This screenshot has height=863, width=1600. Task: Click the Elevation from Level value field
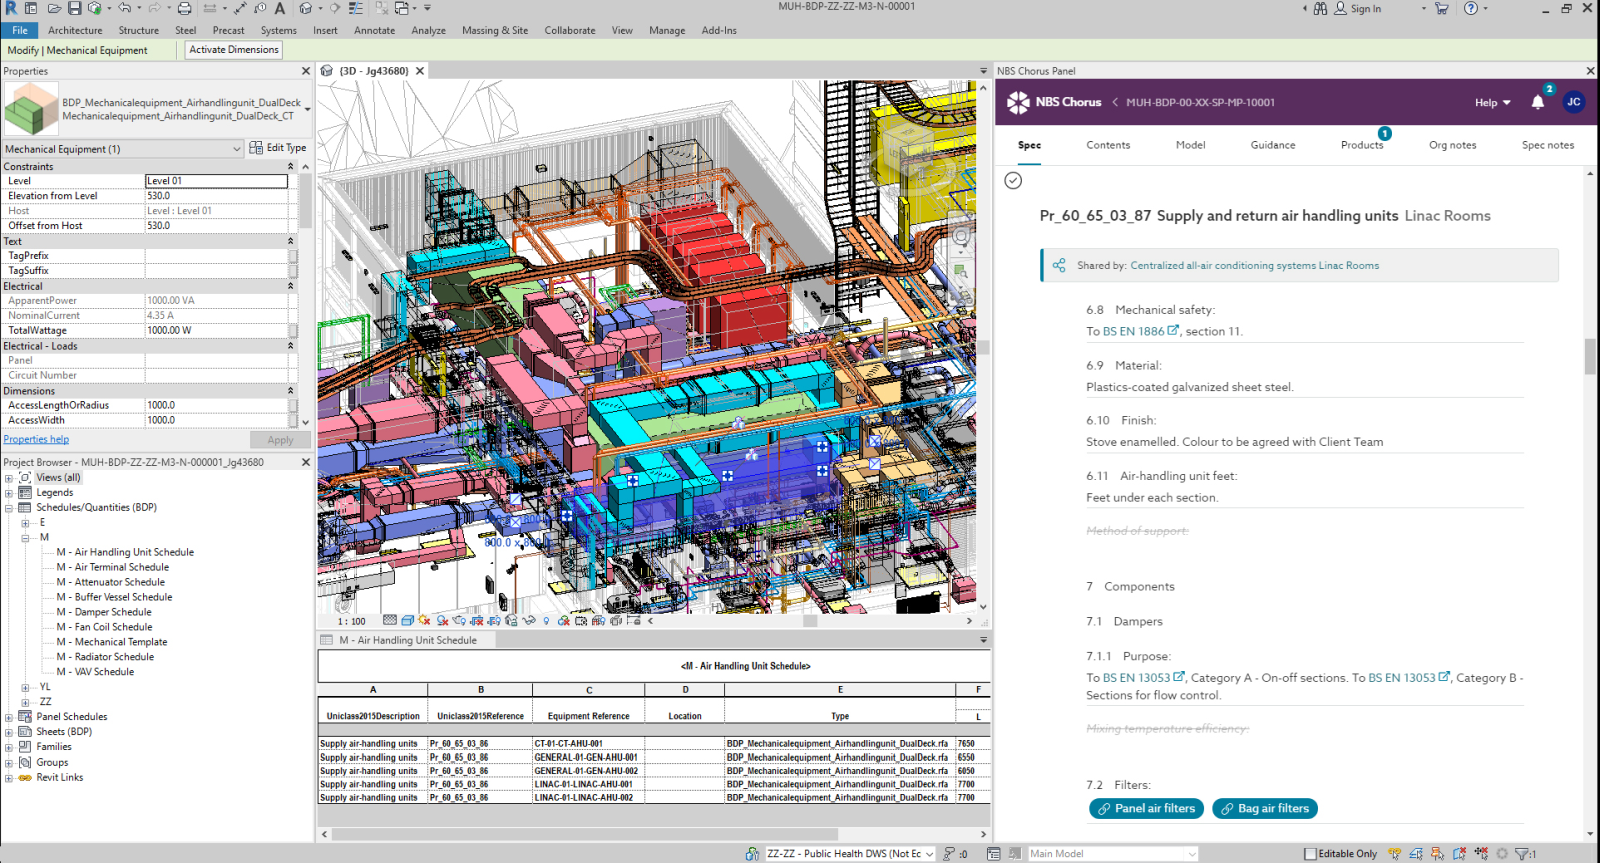click(216, 196)
